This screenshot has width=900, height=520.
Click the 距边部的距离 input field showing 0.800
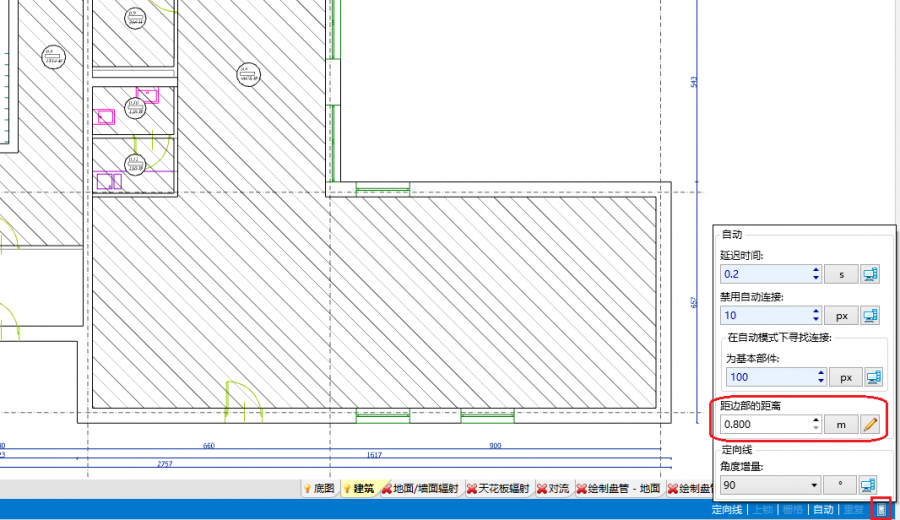765,425
